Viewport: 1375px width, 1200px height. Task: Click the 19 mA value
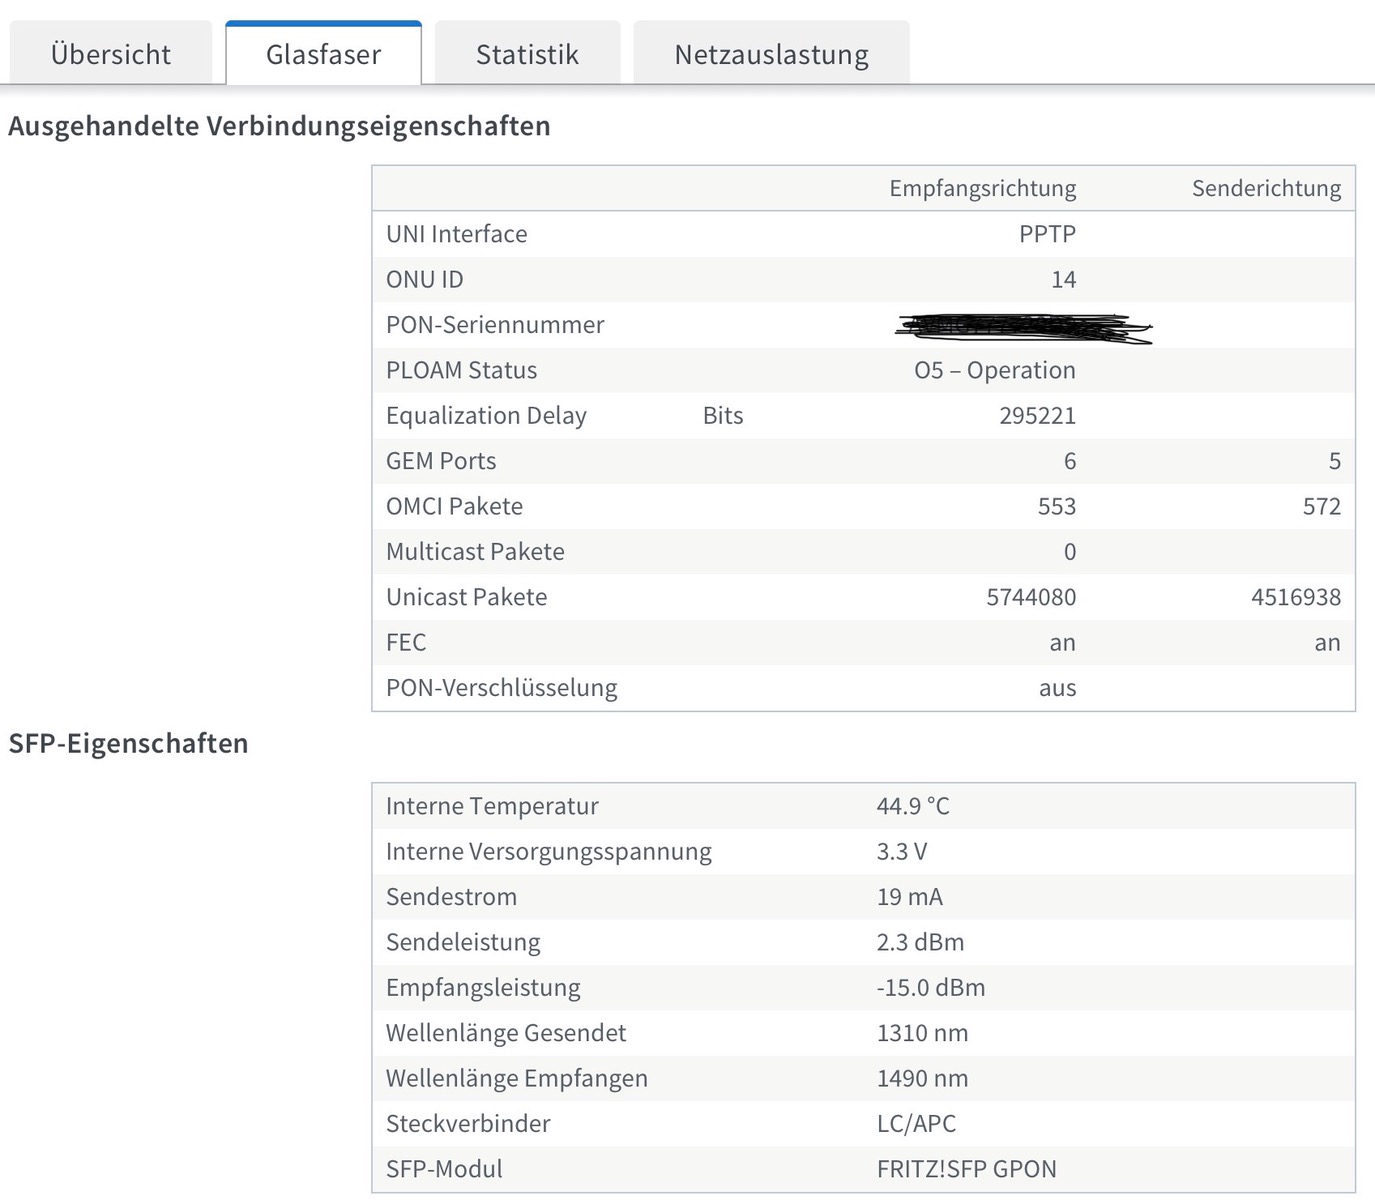coord(909,897)
